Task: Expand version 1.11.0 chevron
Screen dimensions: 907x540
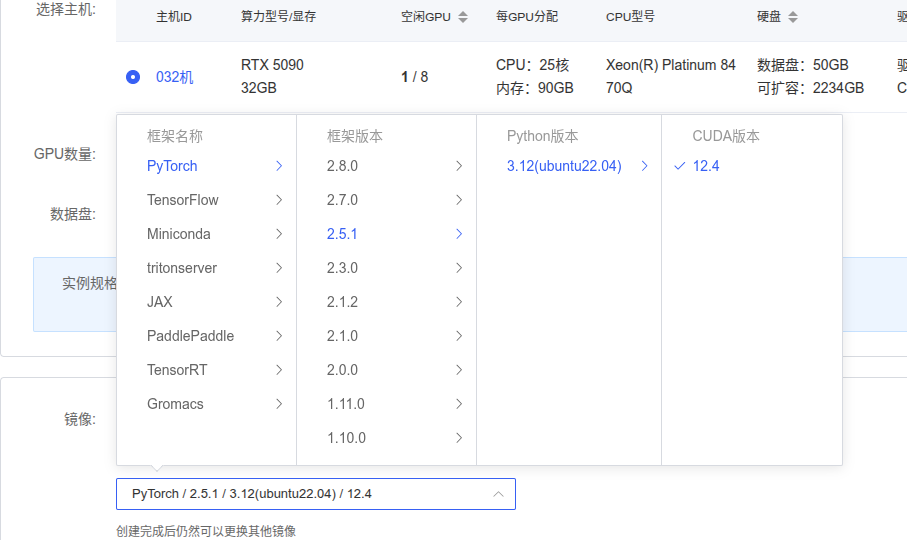Action: point(459,404)
